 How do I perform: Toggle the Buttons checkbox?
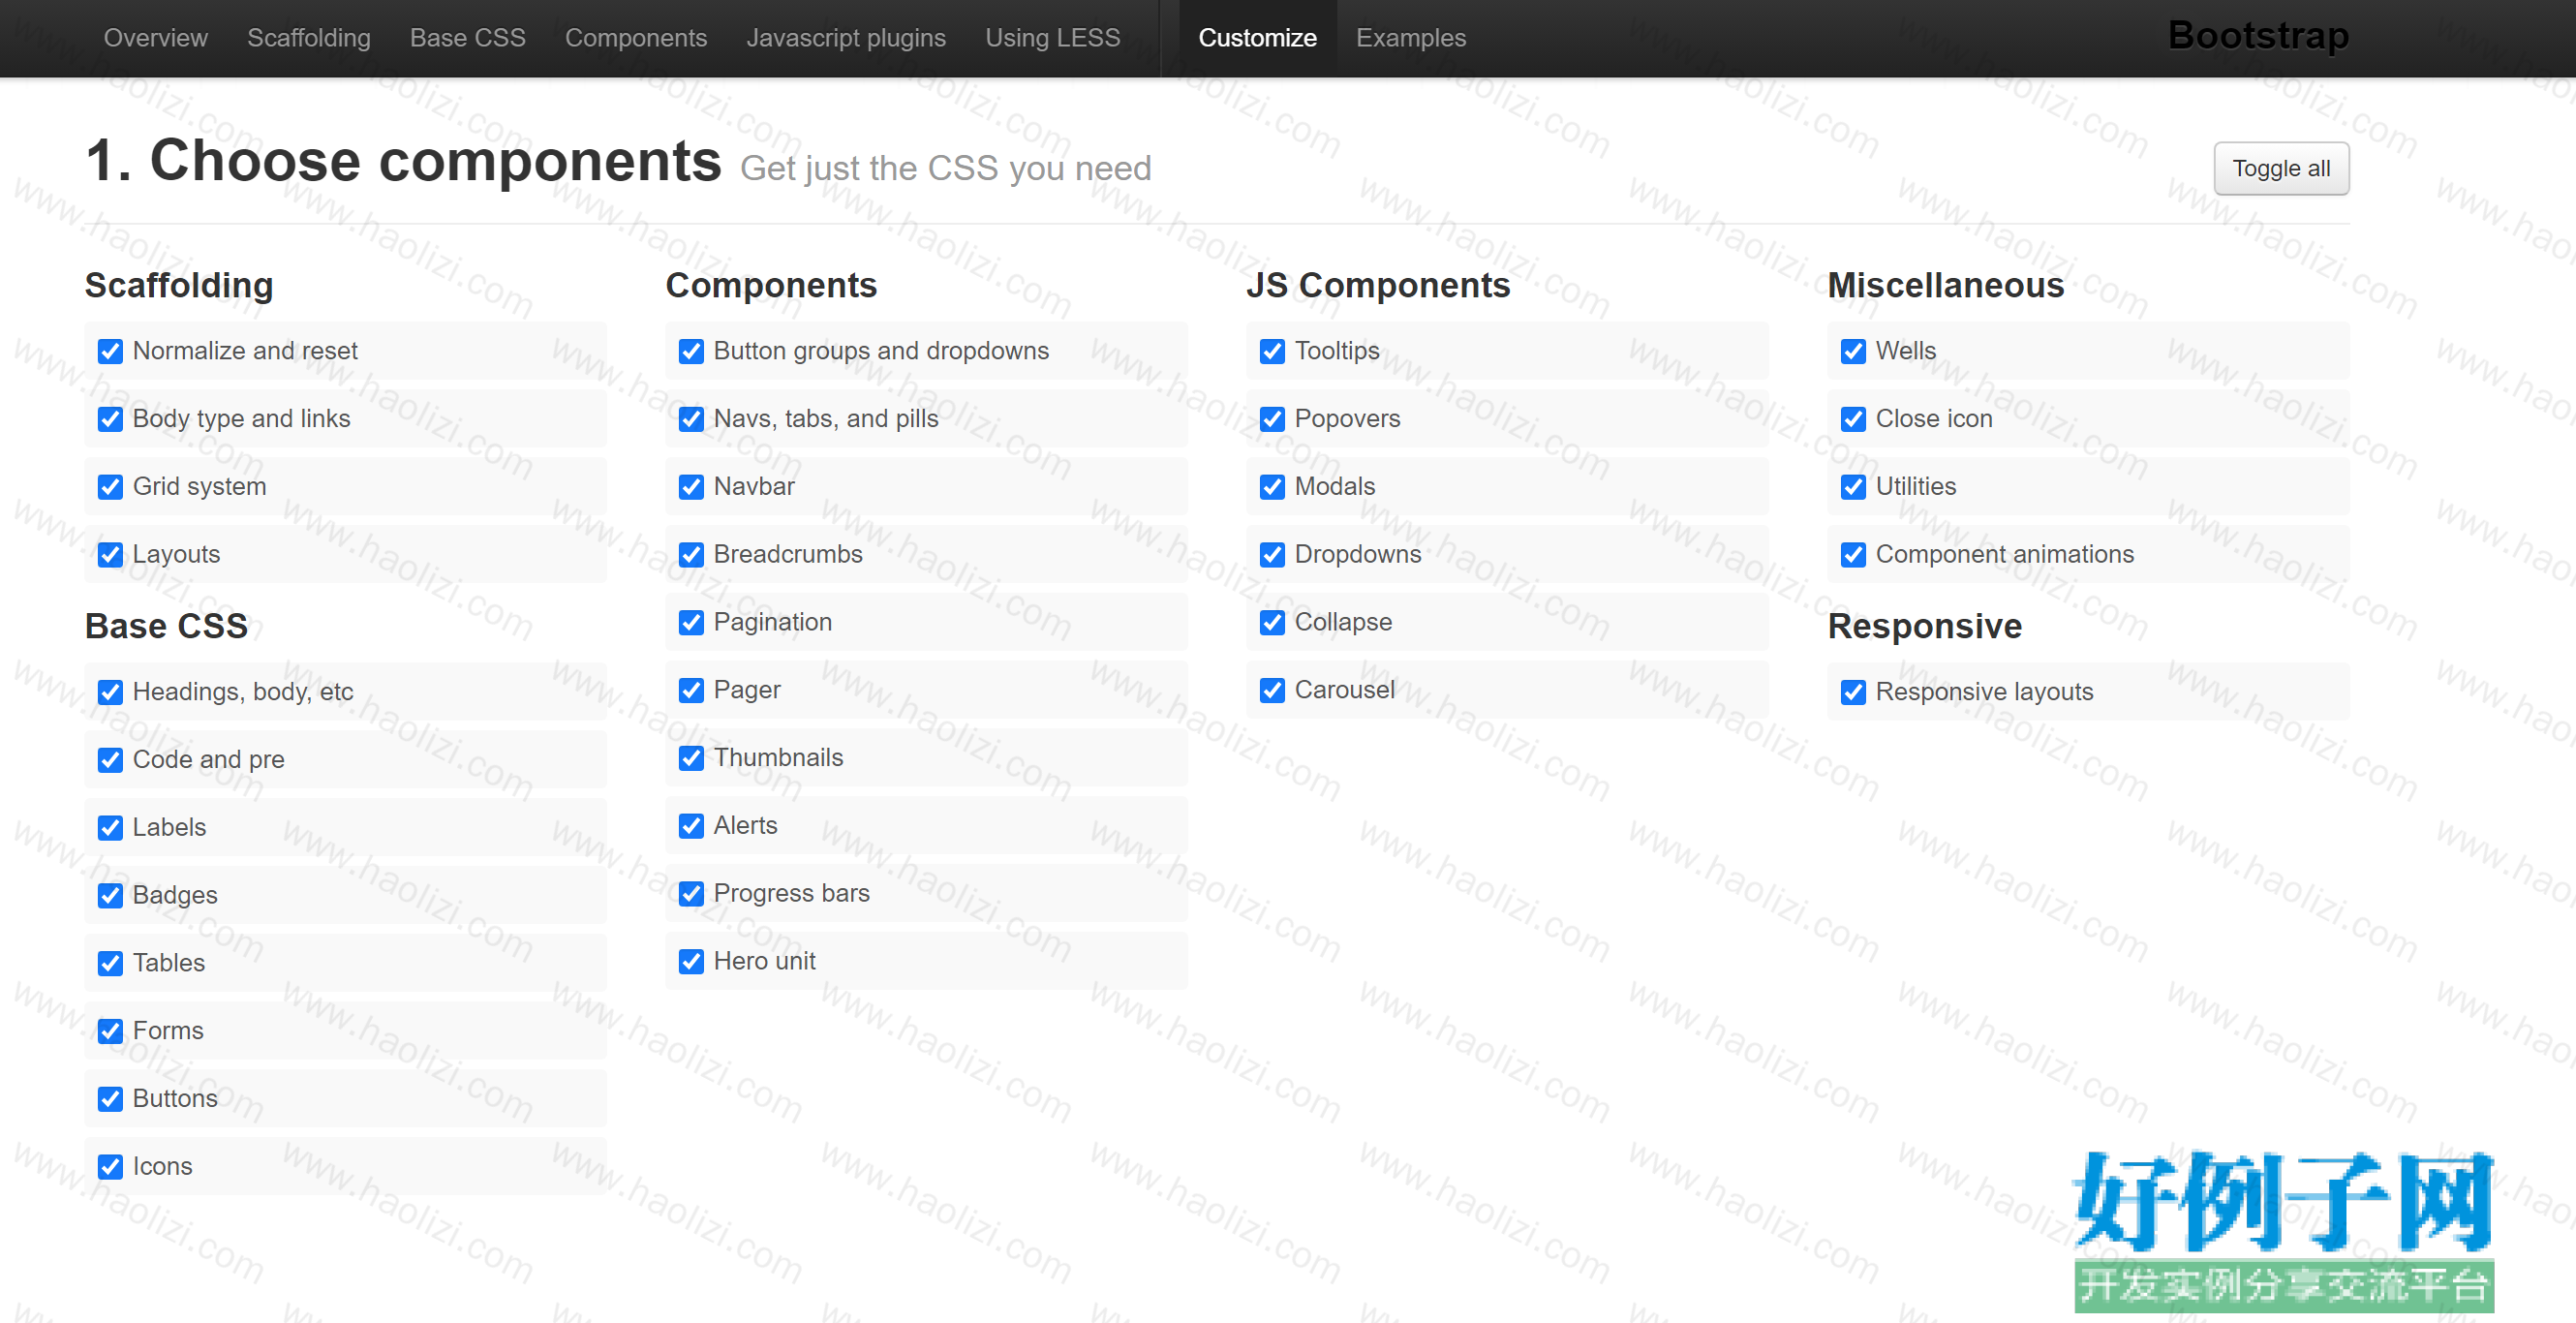click(x=110, y=1101)
